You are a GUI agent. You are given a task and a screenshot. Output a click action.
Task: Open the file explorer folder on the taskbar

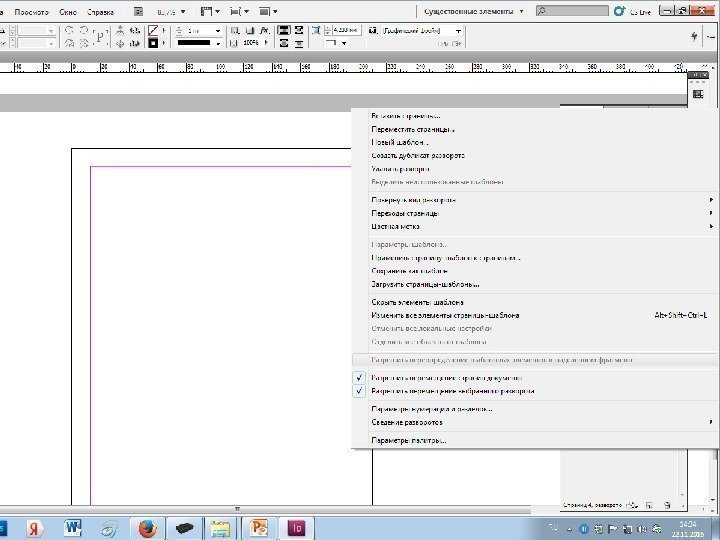coord(220,529)
